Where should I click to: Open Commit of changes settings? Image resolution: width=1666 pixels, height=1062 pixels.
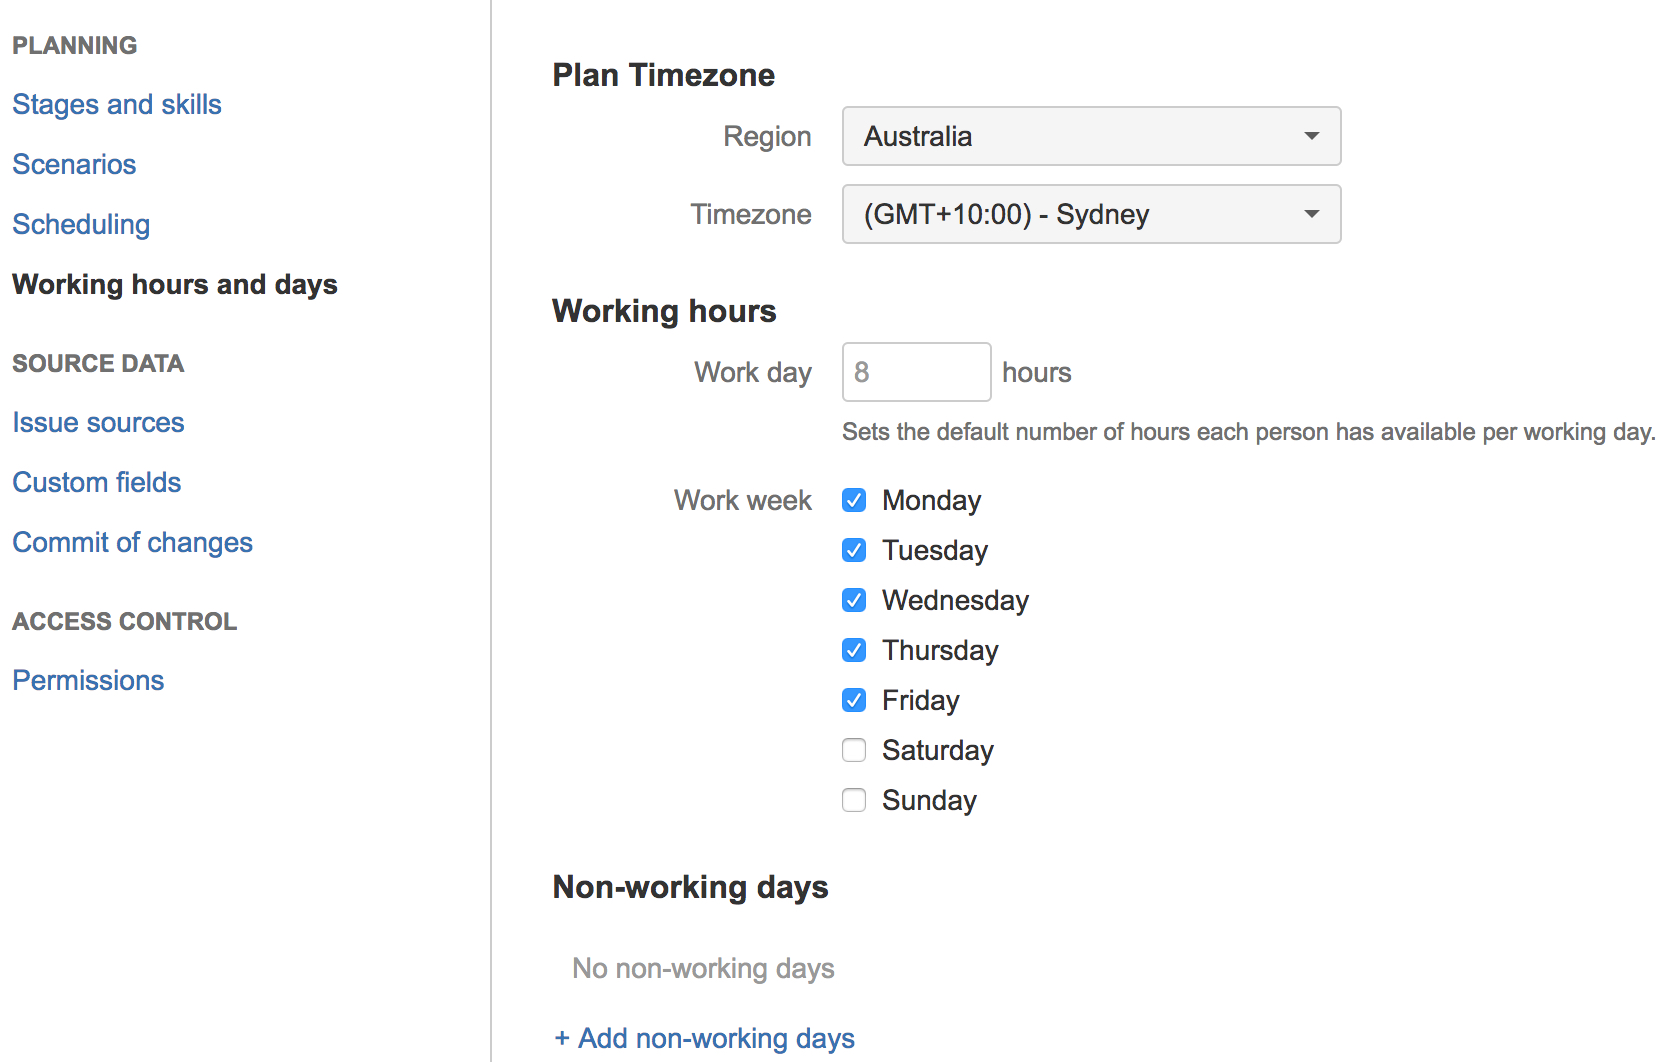(132, 542)
